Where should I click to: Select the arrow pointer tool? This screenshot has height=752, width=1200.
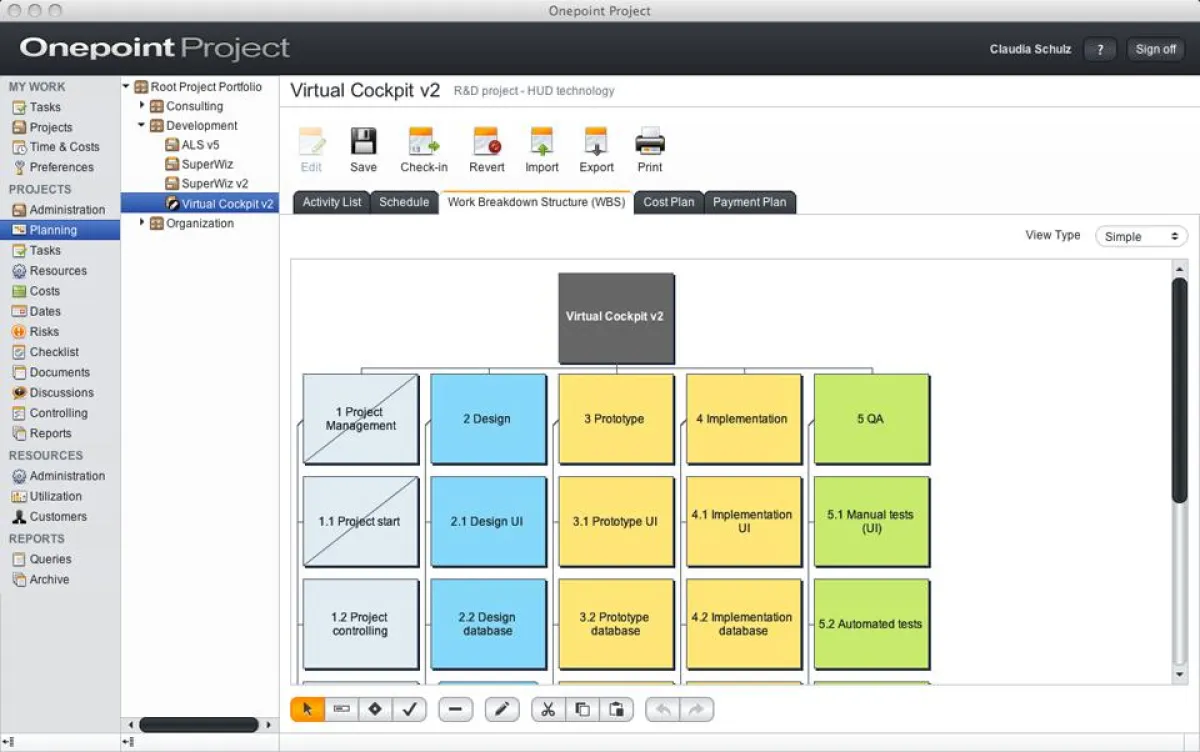307,709
